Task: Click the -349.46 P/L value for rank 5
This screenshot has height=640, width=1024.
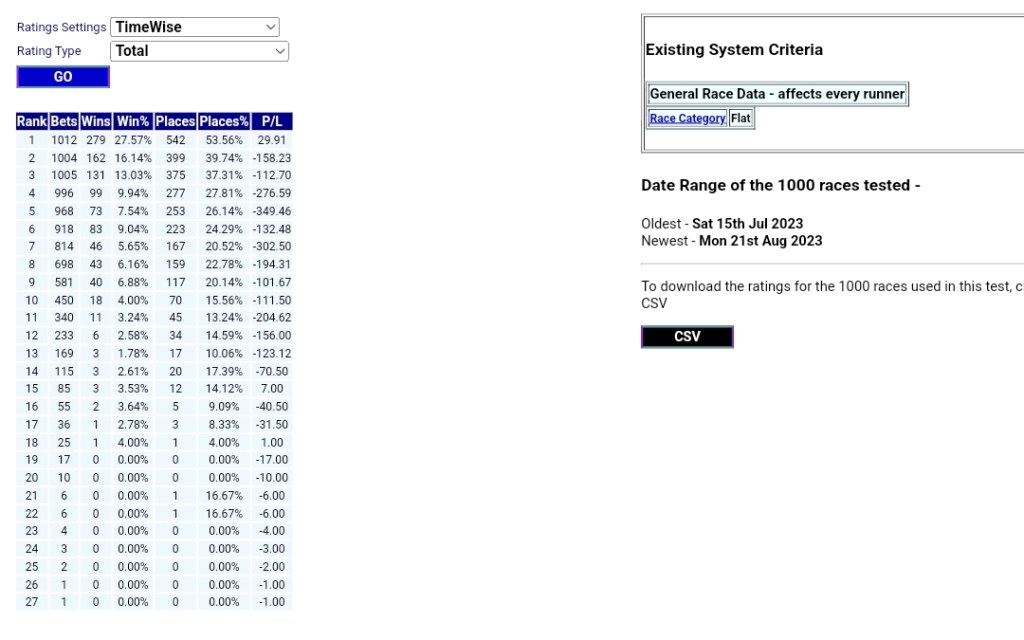Action: coord(271,212)
